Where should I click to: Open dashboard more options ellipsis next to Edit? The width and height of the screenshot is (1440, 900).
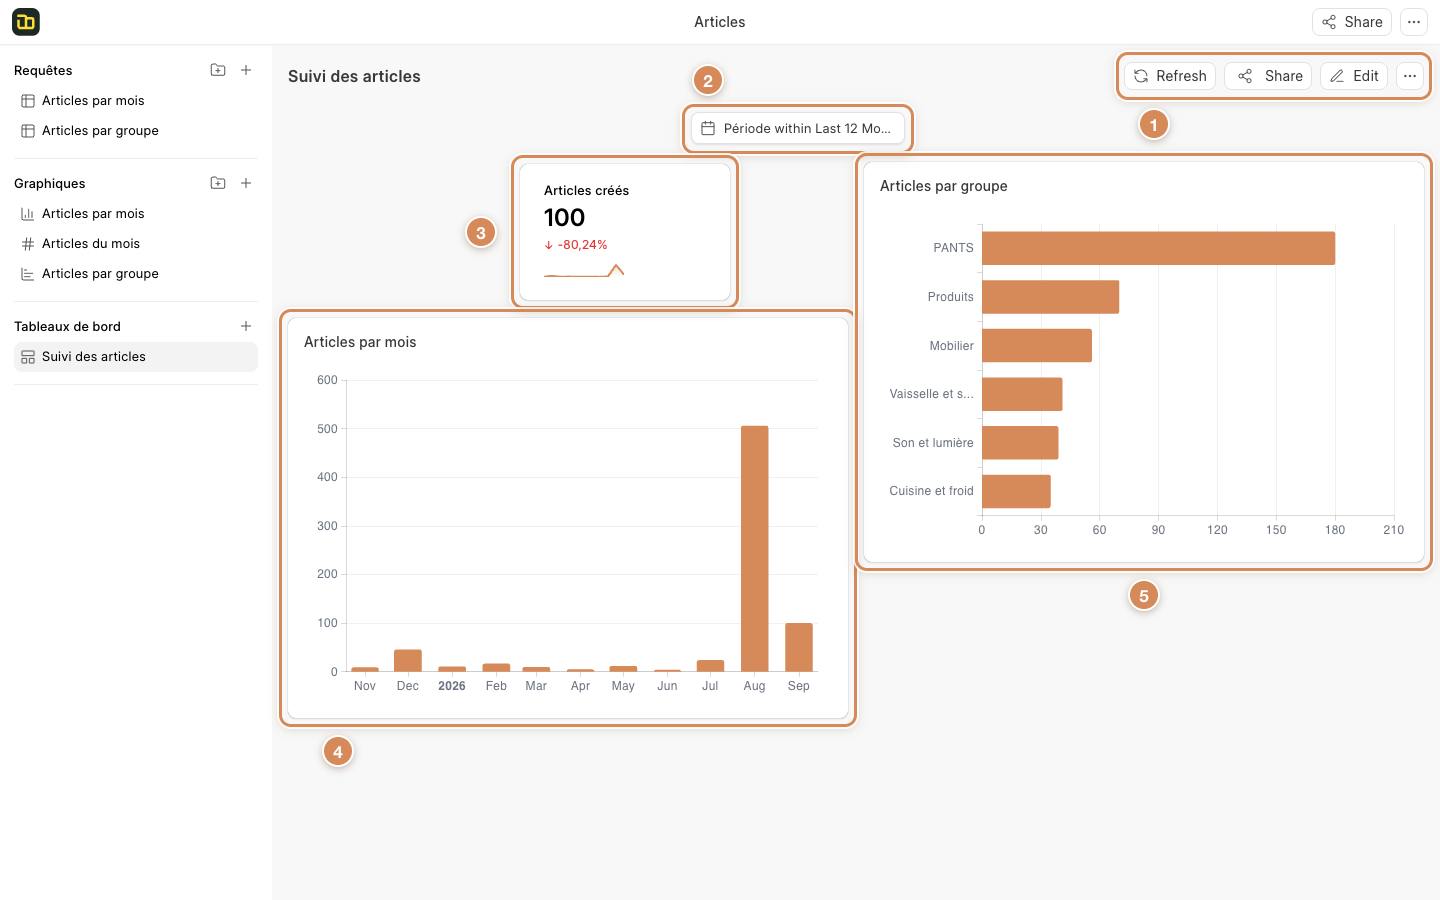[1410, 76]
